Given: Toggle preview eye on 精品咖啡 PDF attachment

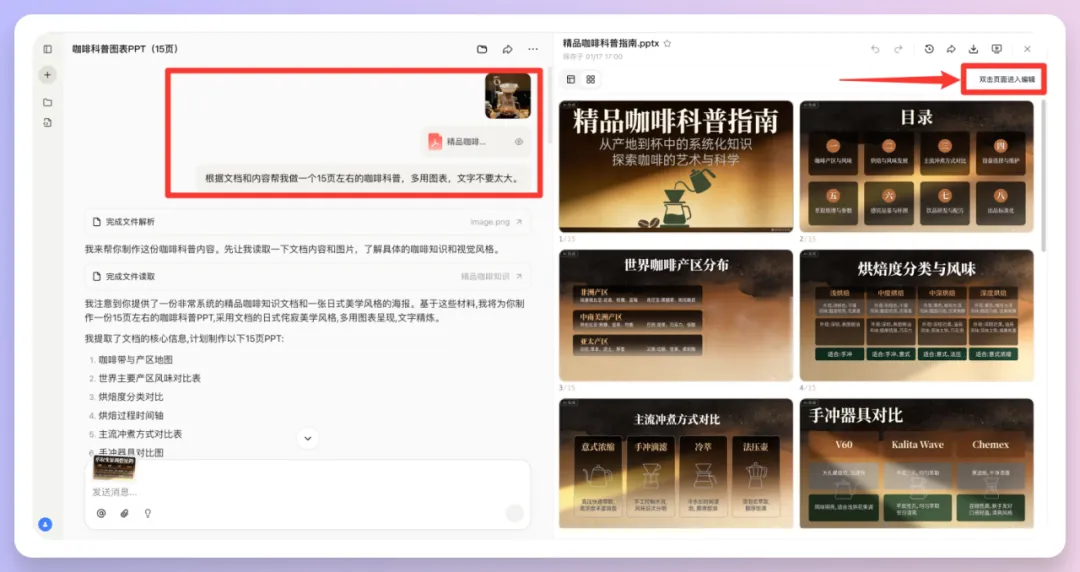Looking at the screenshot, I should click(x=519, y=142).
